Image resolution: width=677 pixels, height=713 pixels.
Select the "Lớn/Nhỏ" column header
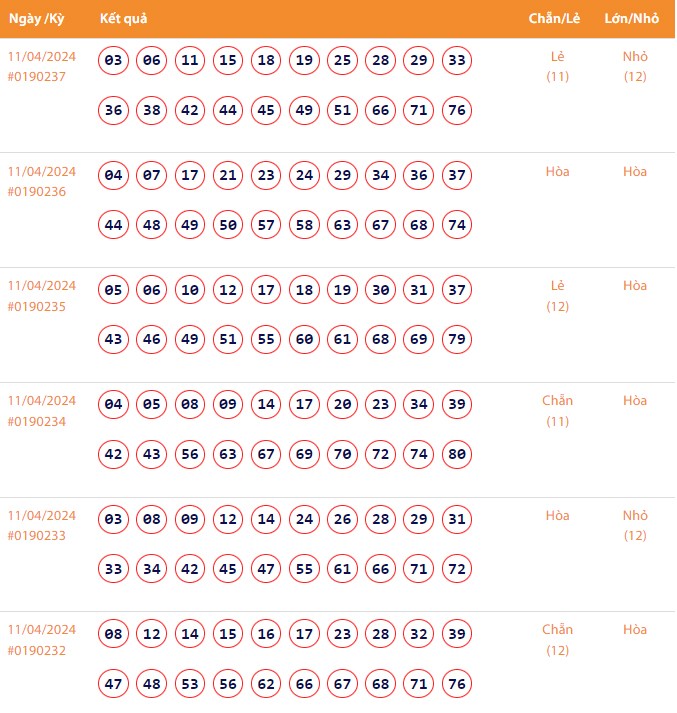click(x=632, y=19)
